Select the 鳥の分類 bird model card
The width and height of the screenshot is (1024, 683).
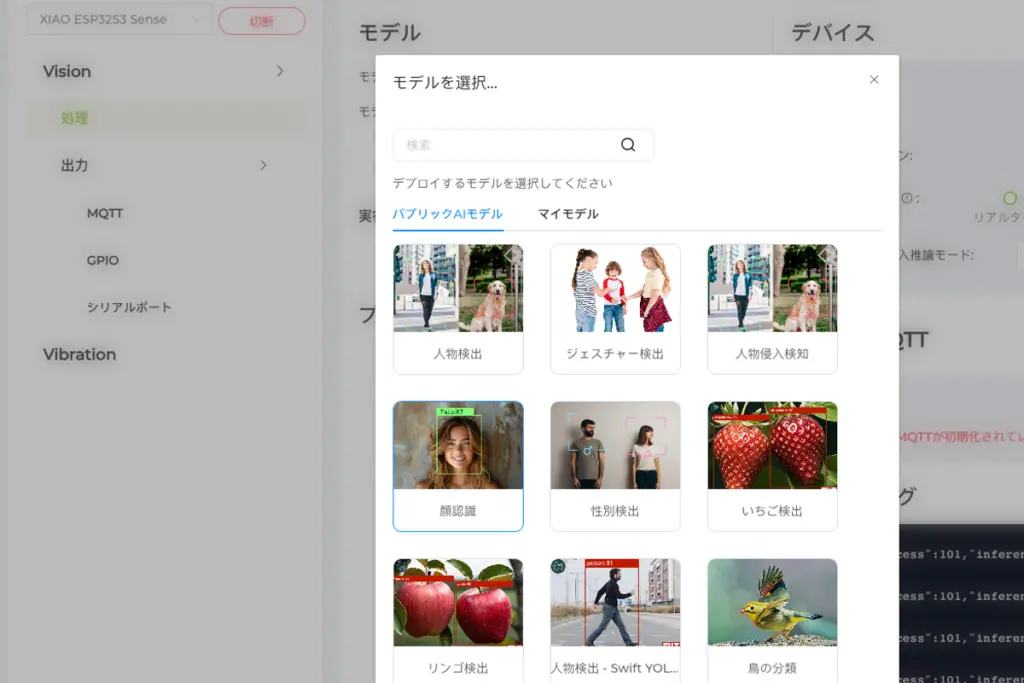tap(772, 620)
